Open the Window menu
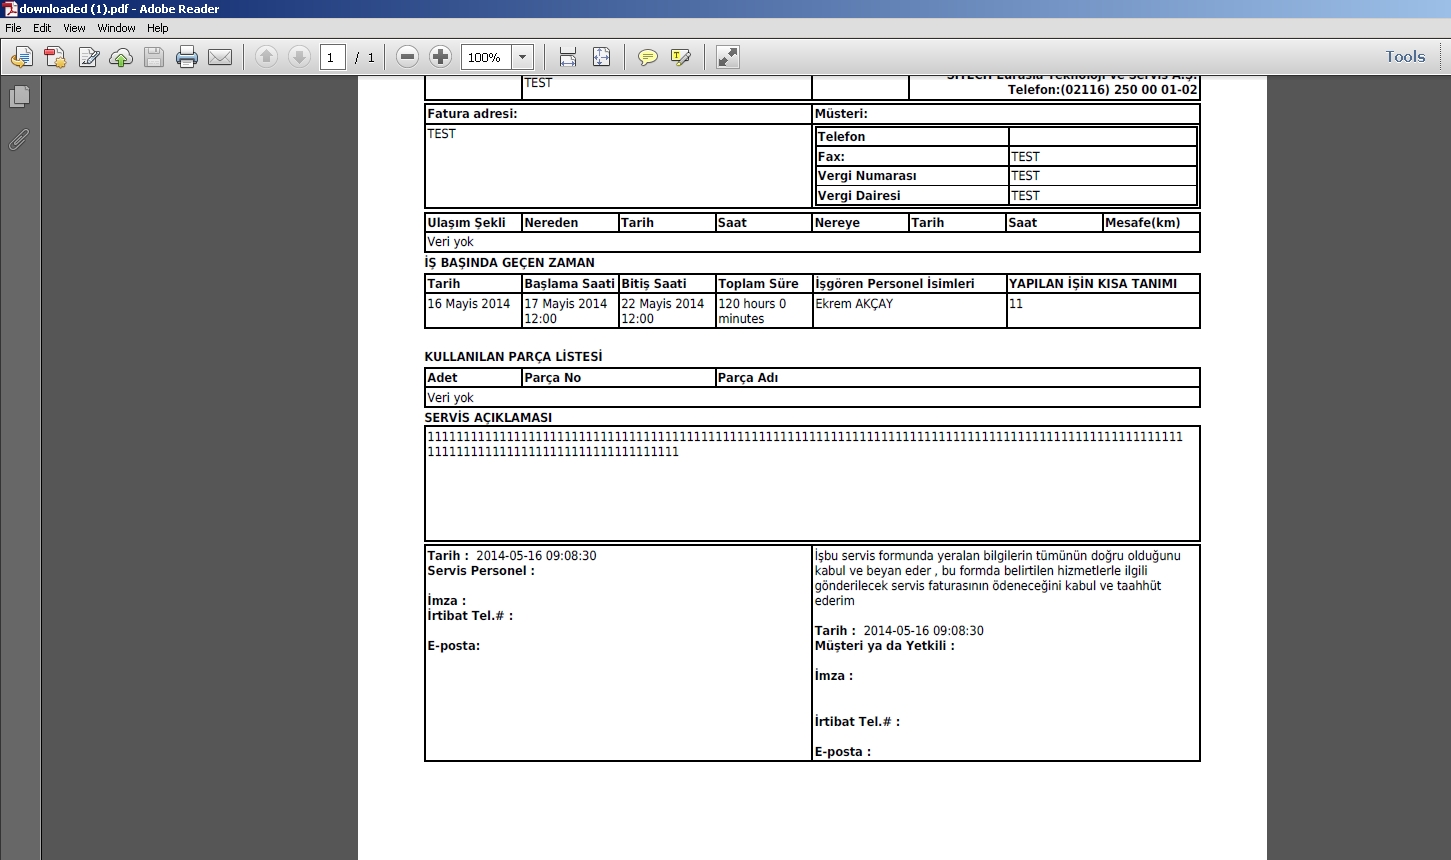Viewport: 1451px width, 860px height. click(116, 28)
